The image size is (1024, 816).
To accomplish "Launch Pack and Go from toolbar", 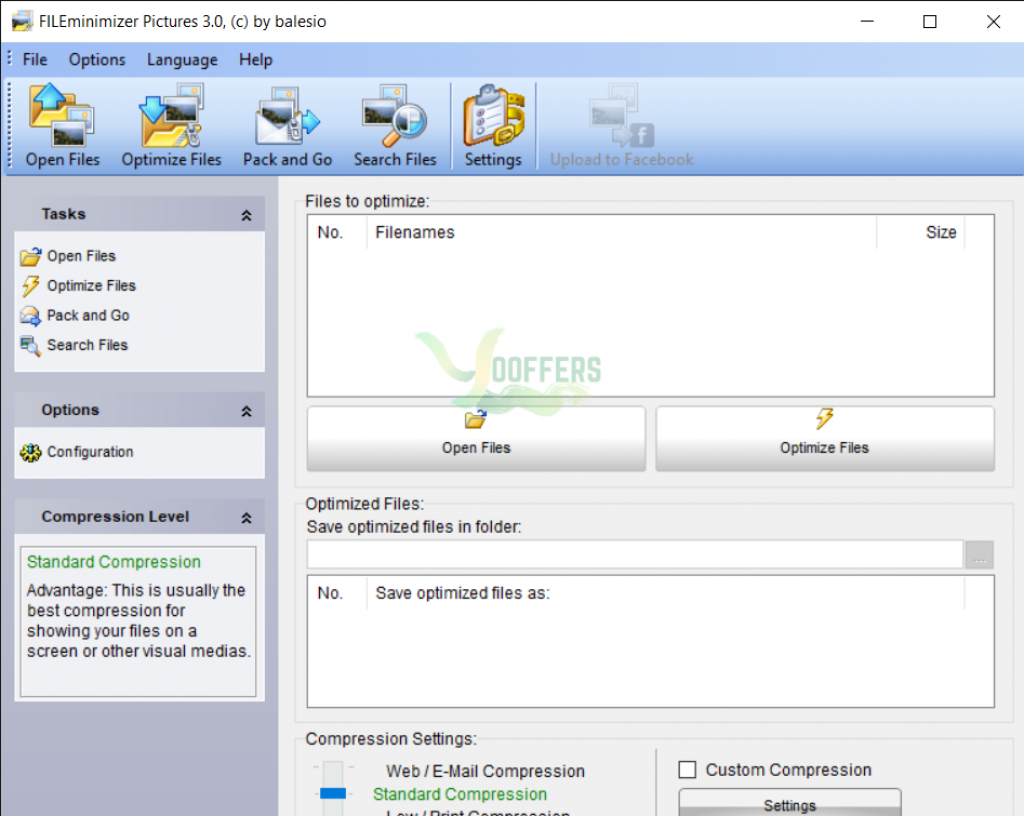I will [x=287, y=125].
